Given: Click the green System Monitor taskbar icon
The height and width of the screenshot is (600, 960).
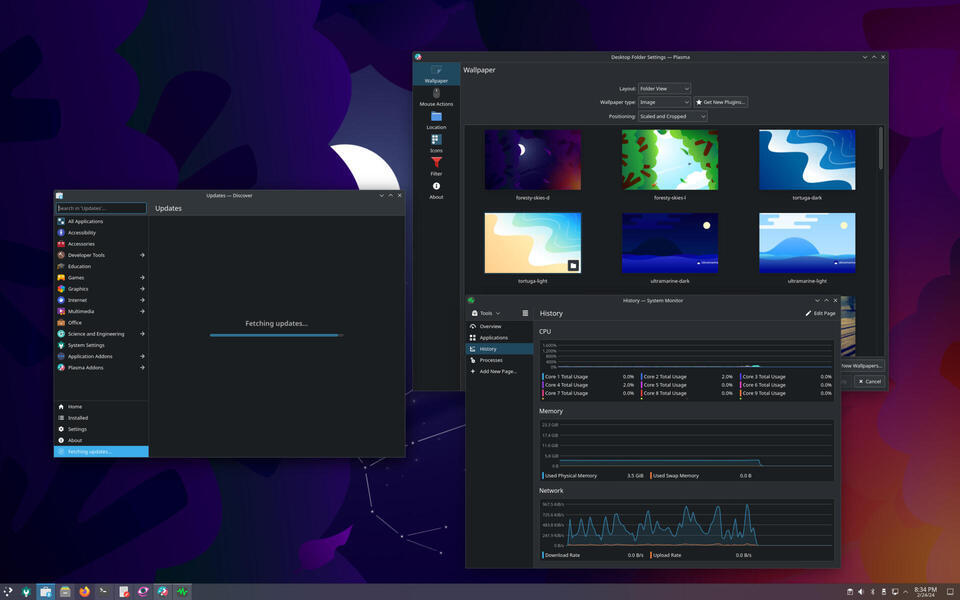Looking at the screenshot, I should click(182, 591).
